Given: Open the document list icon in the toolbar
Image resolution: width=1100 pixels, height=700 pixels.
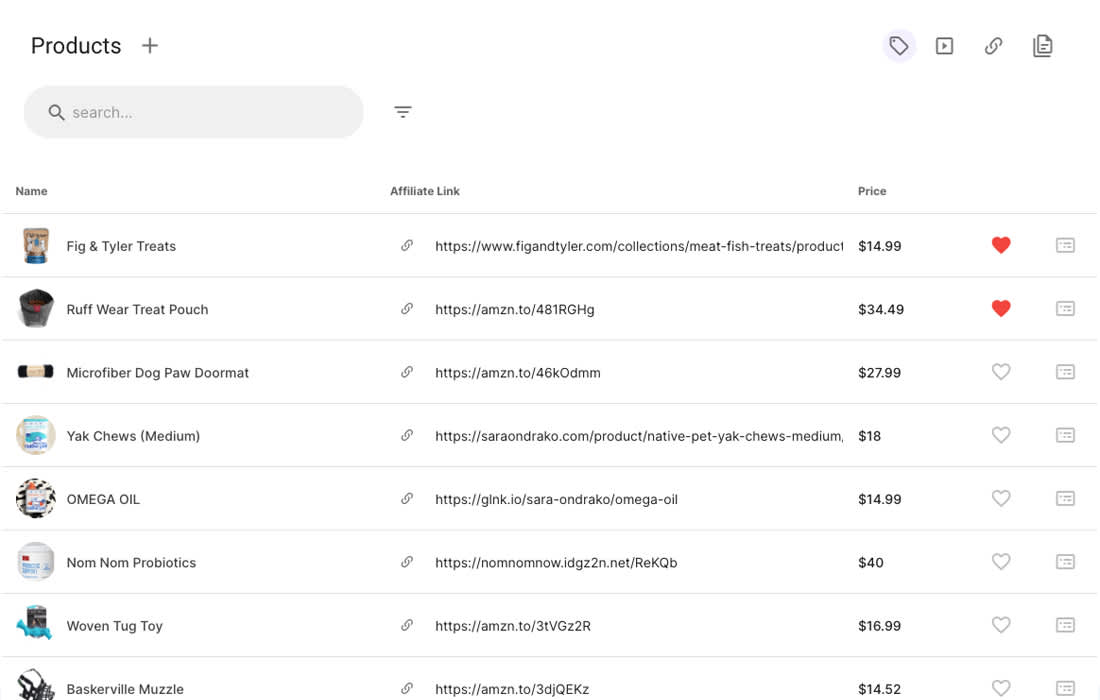Looking at the screenshot, I should [1042, 46].
